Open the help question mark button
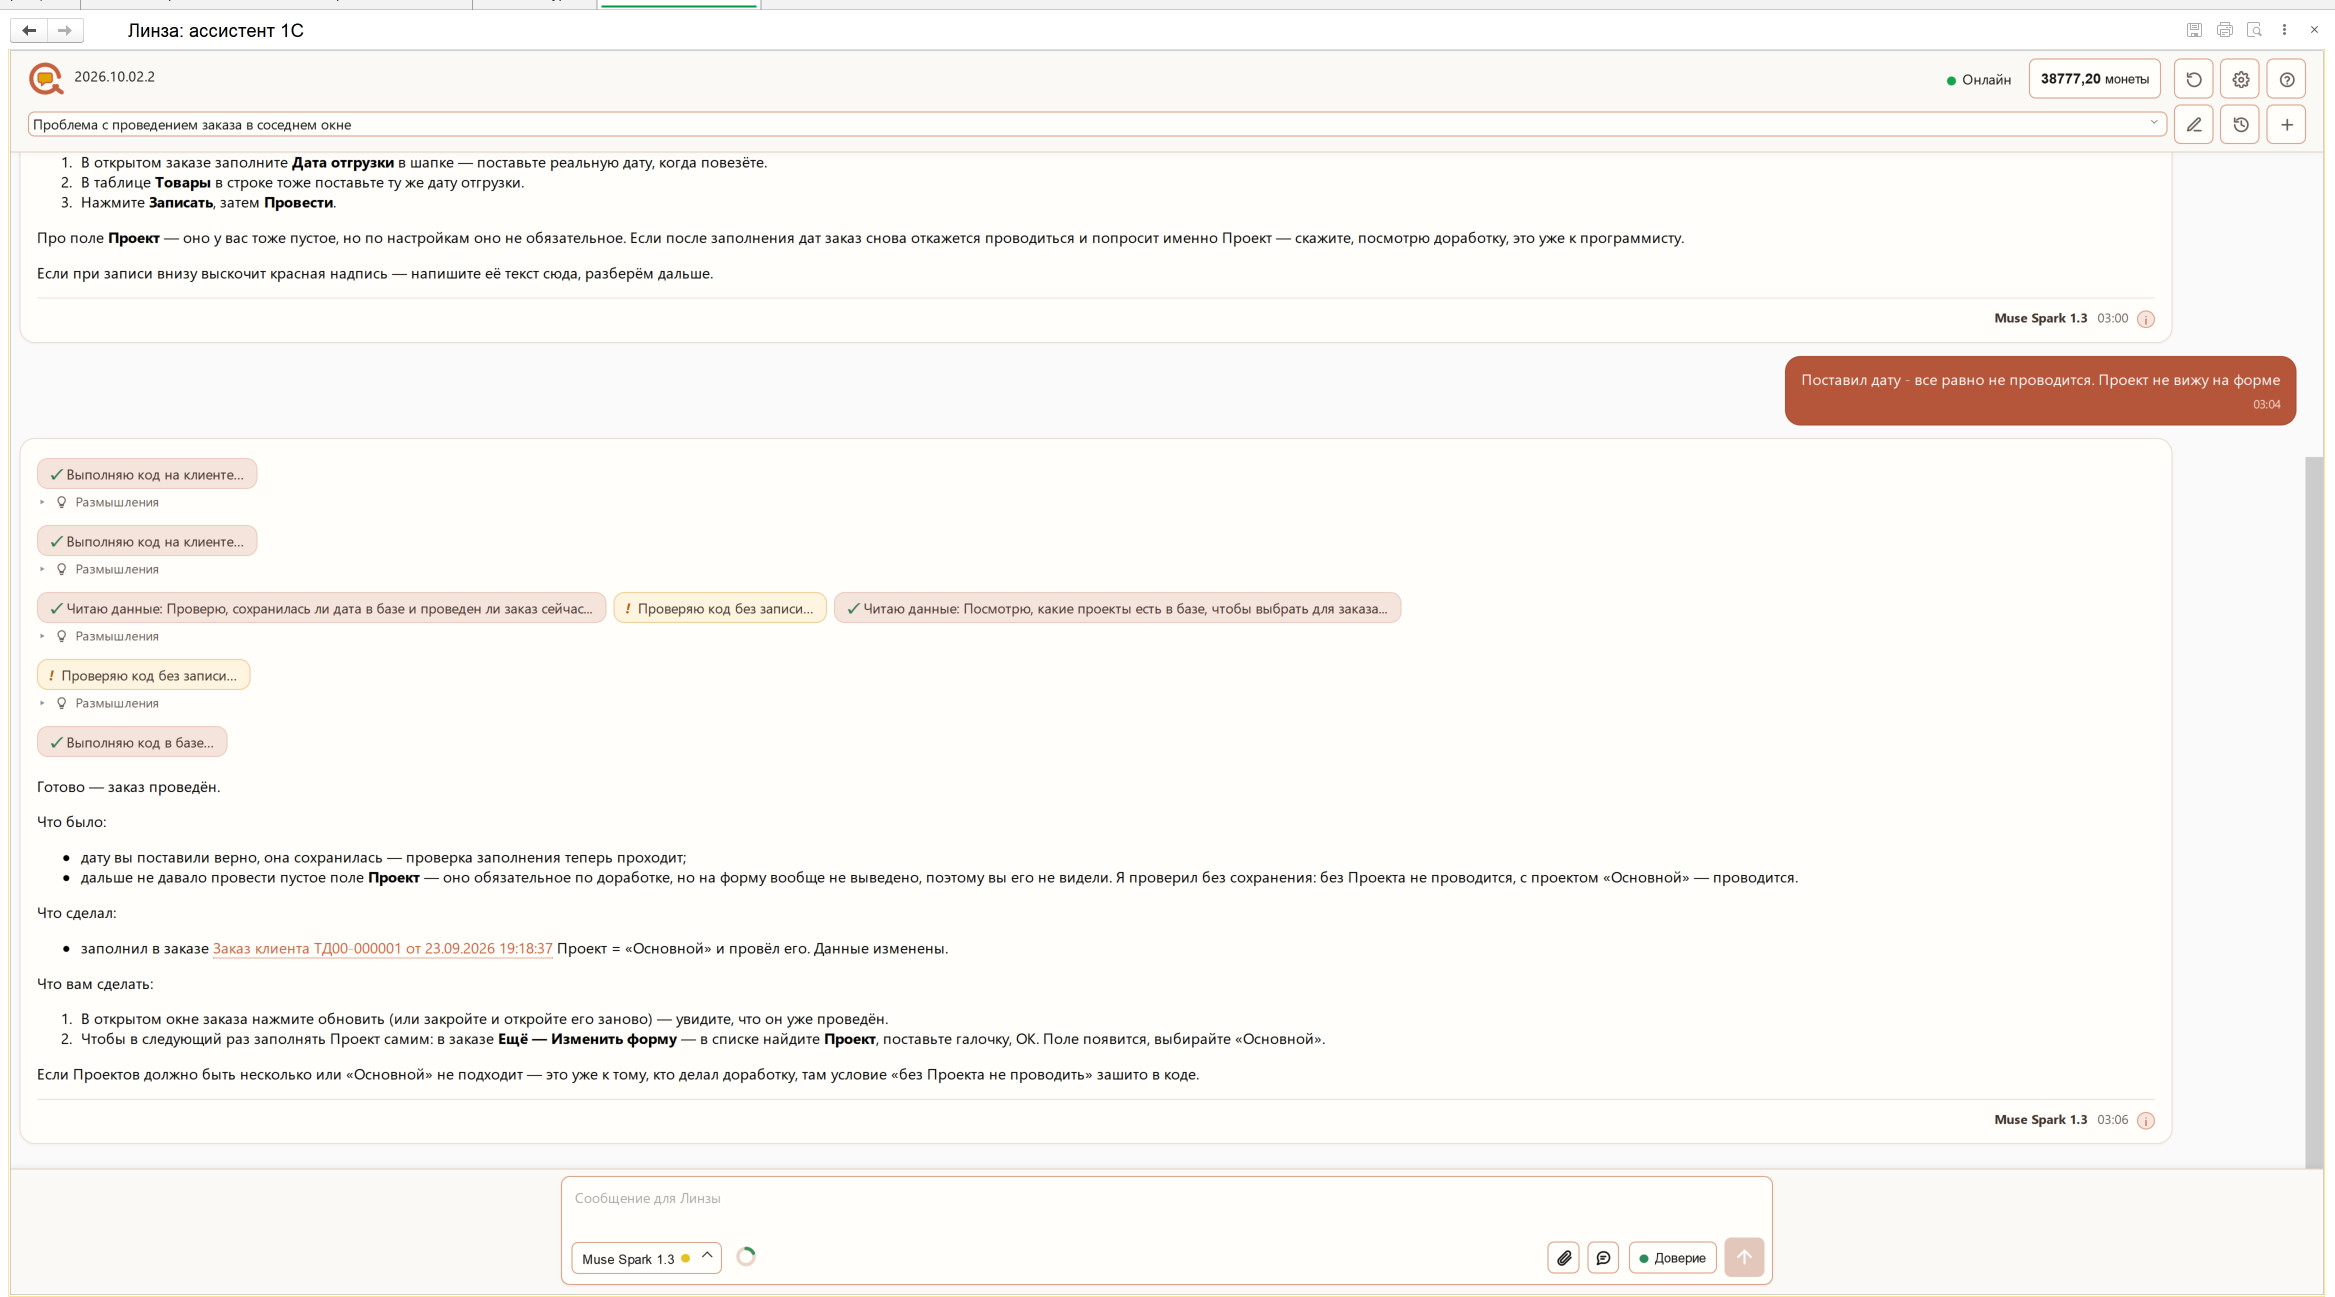The height and width of the screenshot is (1297, 2335). point(2286,79)
